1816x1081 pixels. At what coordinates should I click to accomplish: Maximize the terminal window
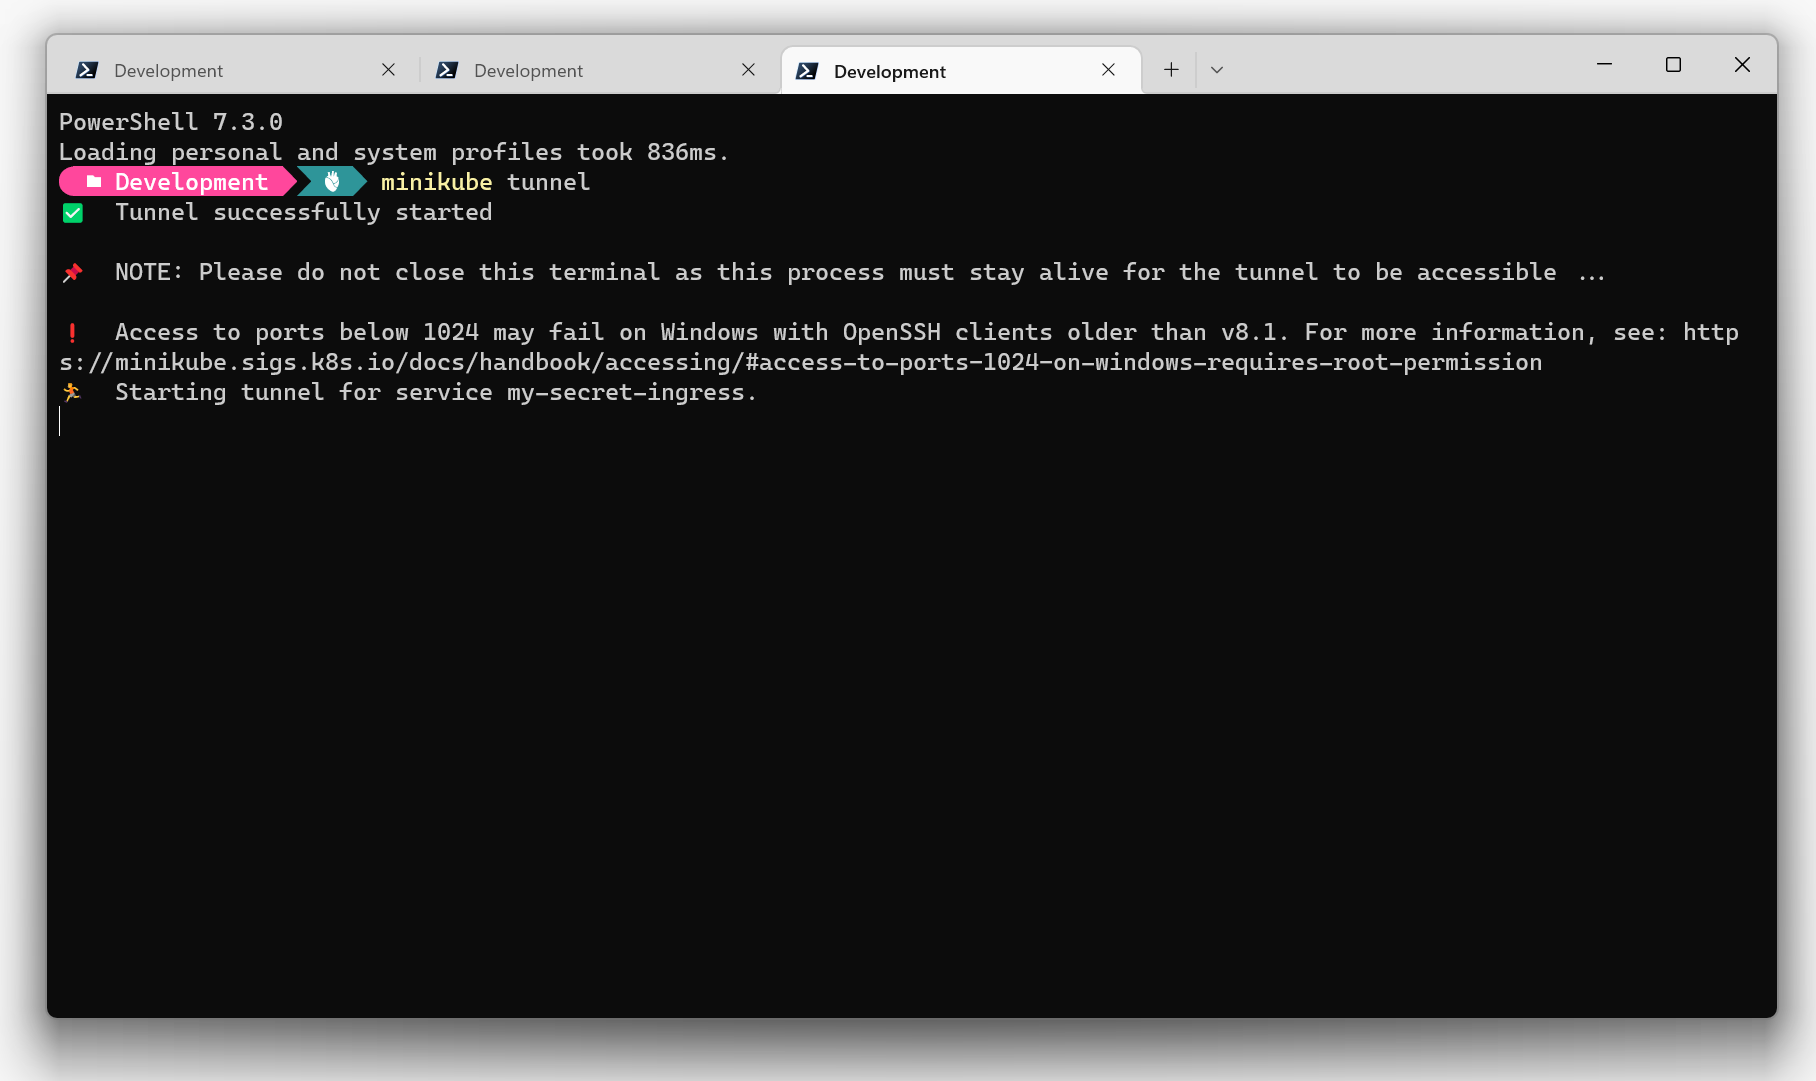click(1673, 65)
